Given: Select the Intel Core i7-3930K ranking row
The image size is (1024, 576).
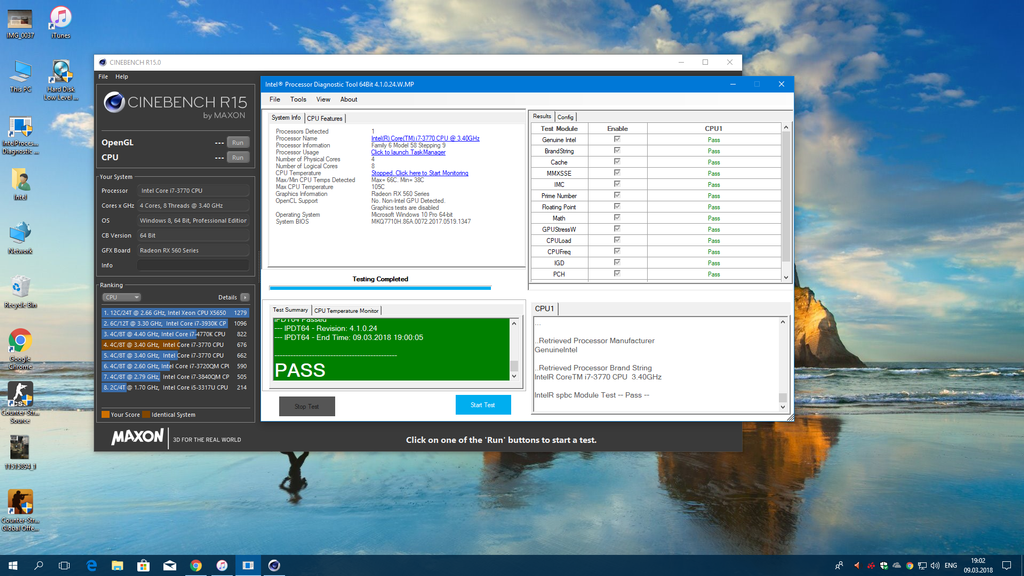Looking at the screenshot, I should pos(175,323).
